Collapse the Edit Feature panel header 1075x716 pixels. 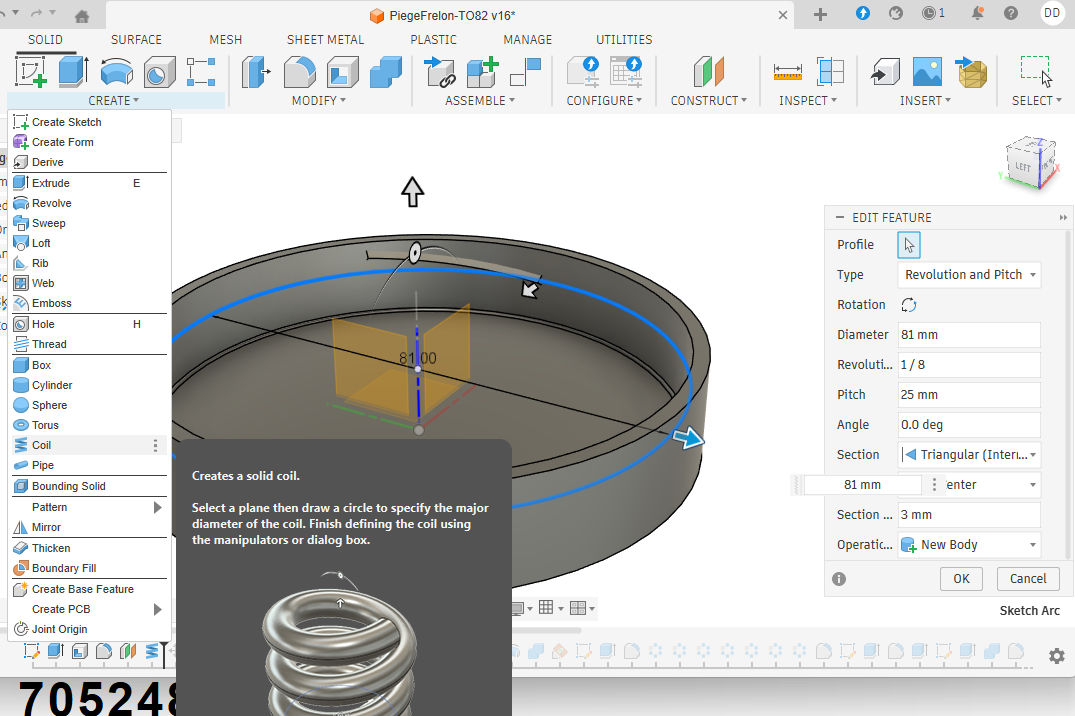coord(838,217)
